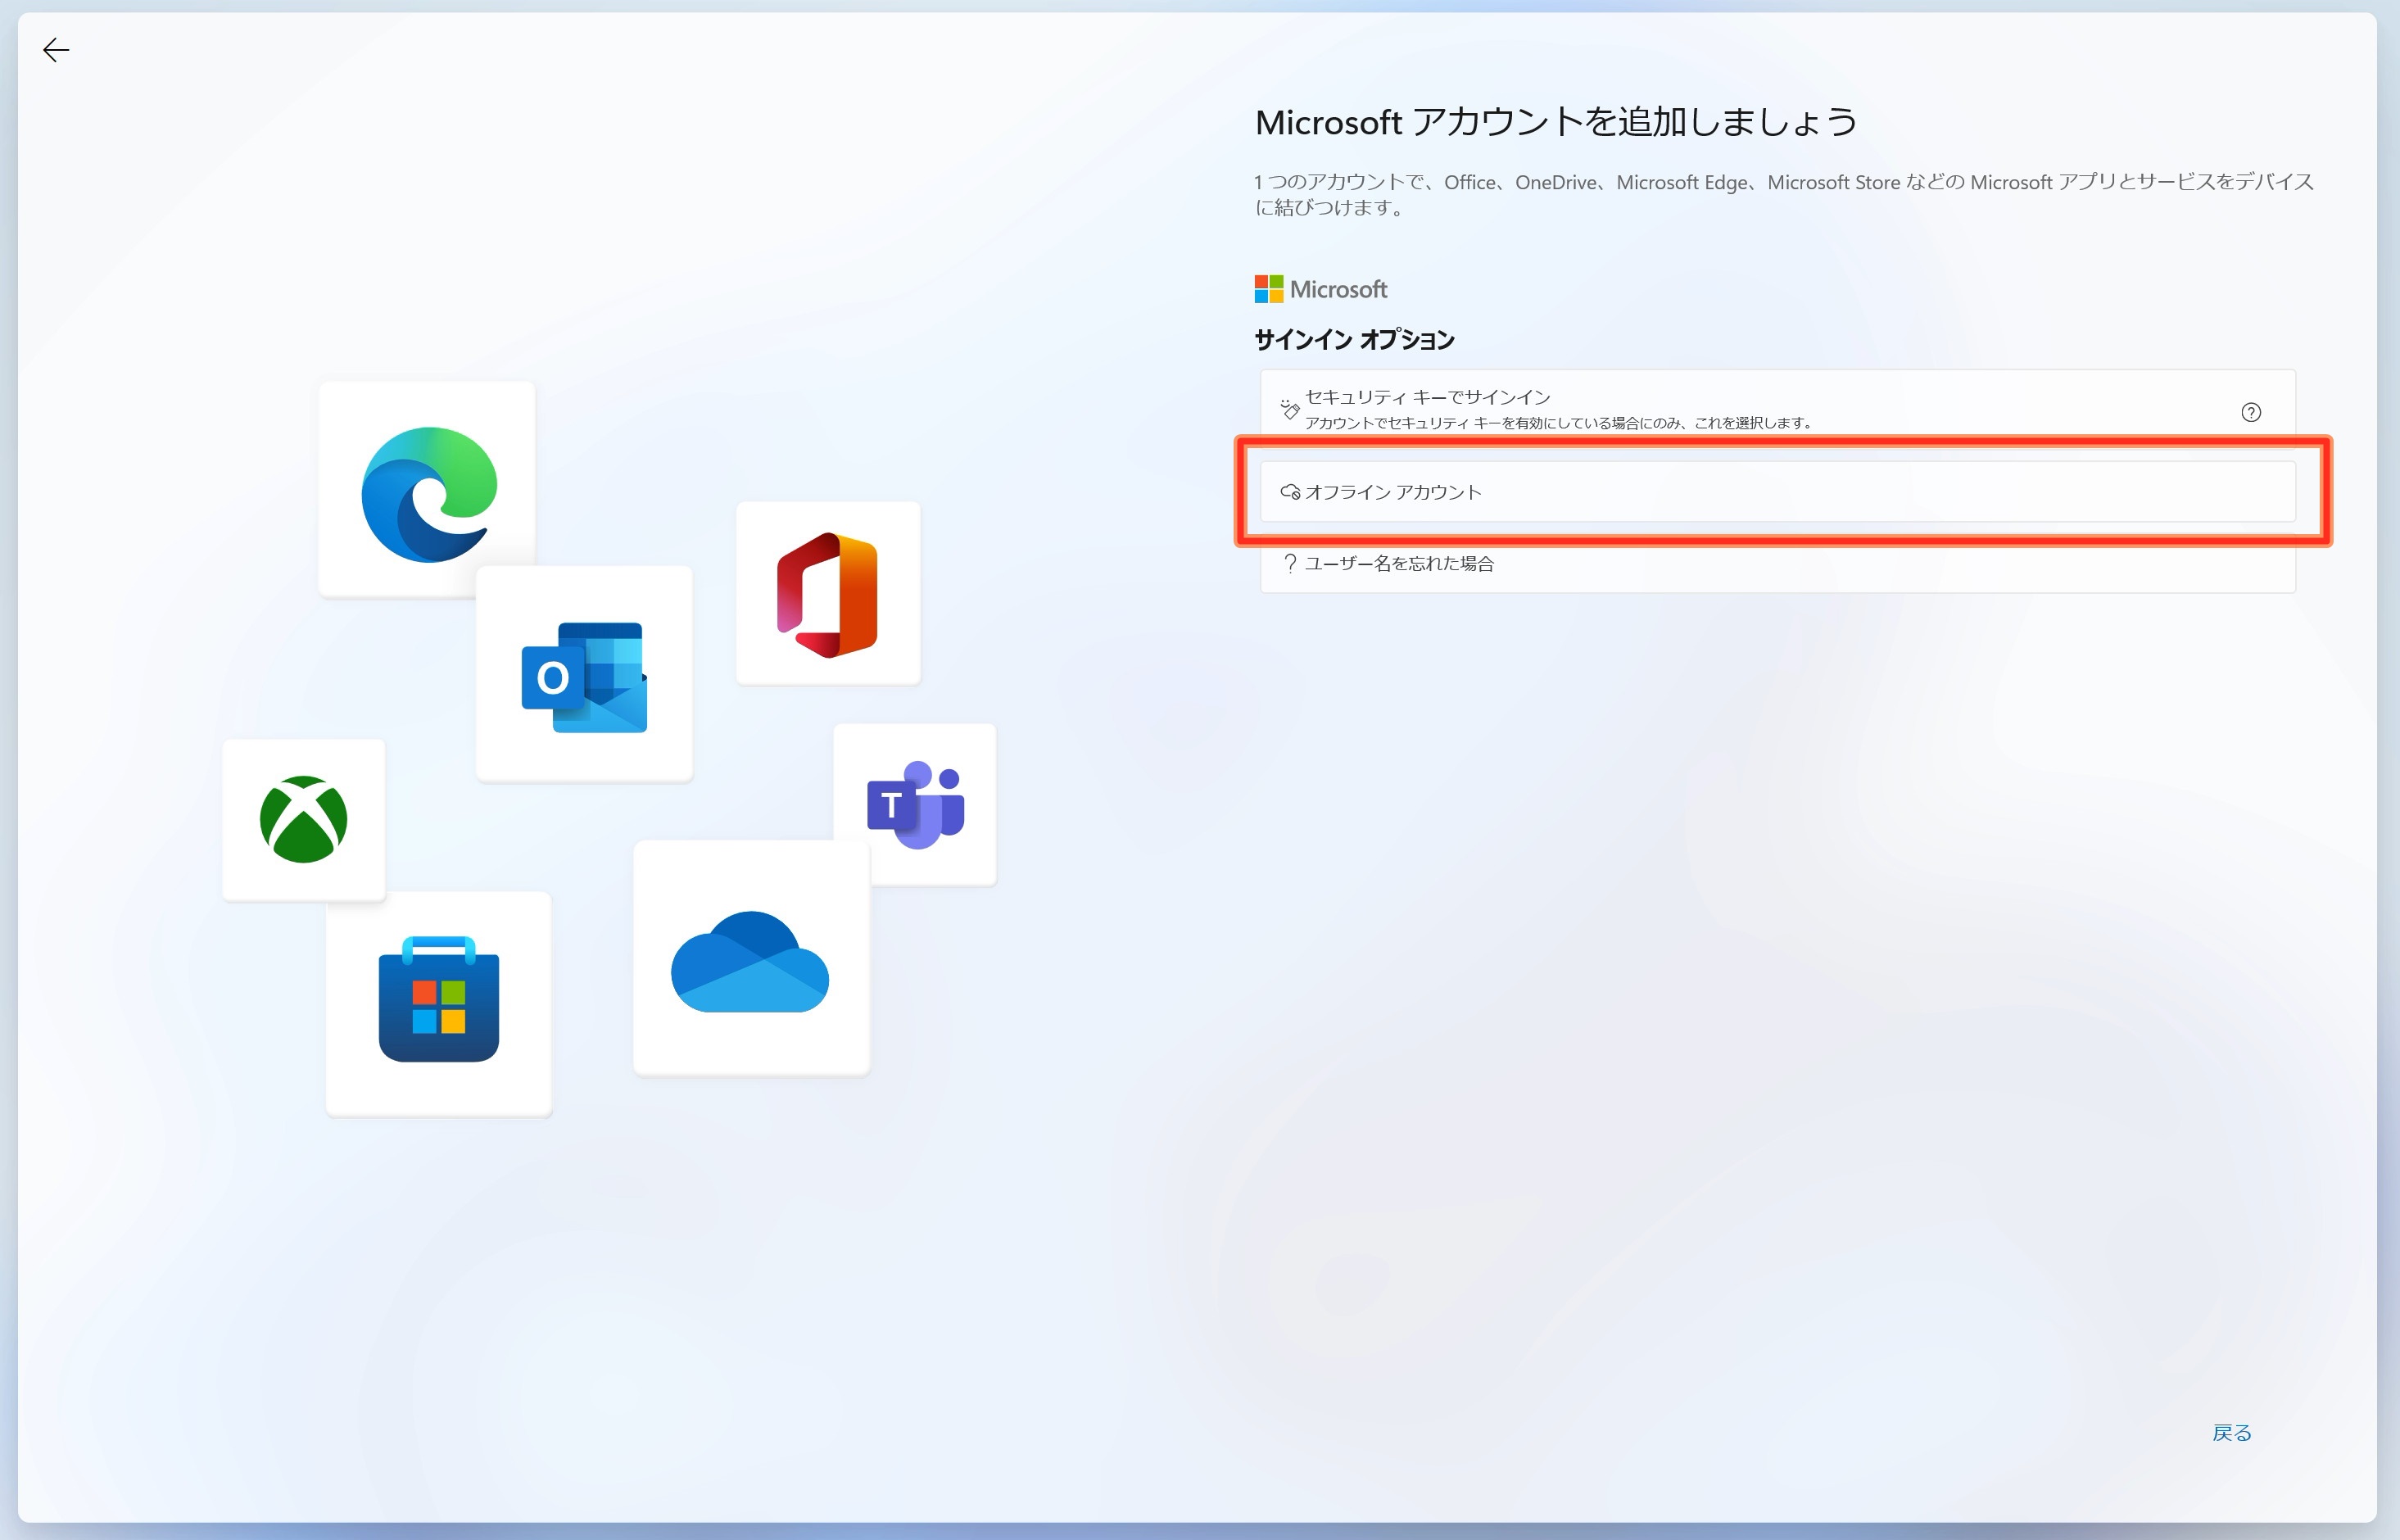Click the Xbox app icon
Image resolution: width=2400 pixels, height=1540 pixels.
click(304, 819)
